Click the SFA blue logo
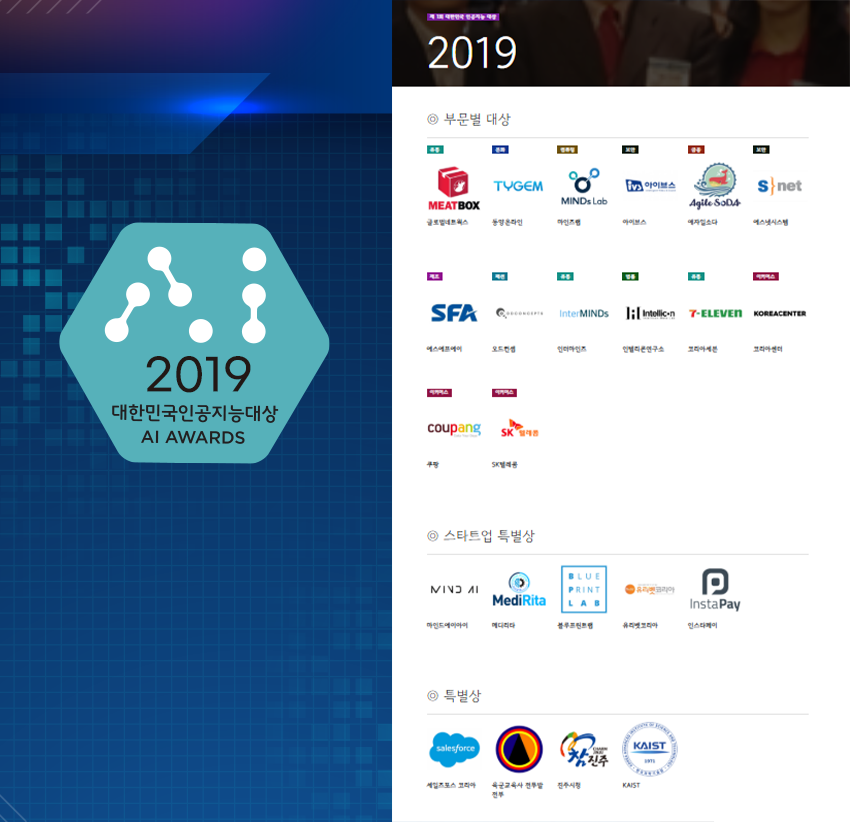850x822 pixels. pyautogui.click(x=453, y=313)
